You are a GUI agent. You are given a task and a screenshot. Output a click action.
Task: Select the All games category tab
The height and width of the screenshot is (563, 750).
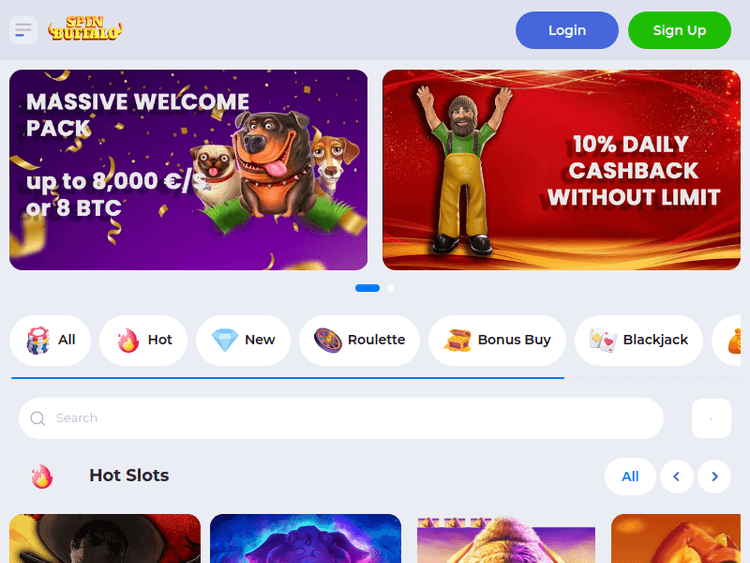[x=50, y=340]
